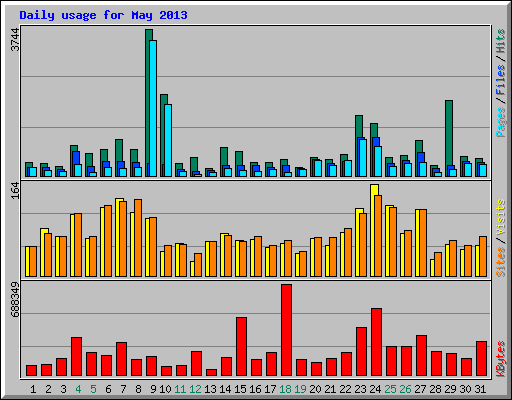
Task: Click the red KBytes bar for day 18
Action: 286,330
